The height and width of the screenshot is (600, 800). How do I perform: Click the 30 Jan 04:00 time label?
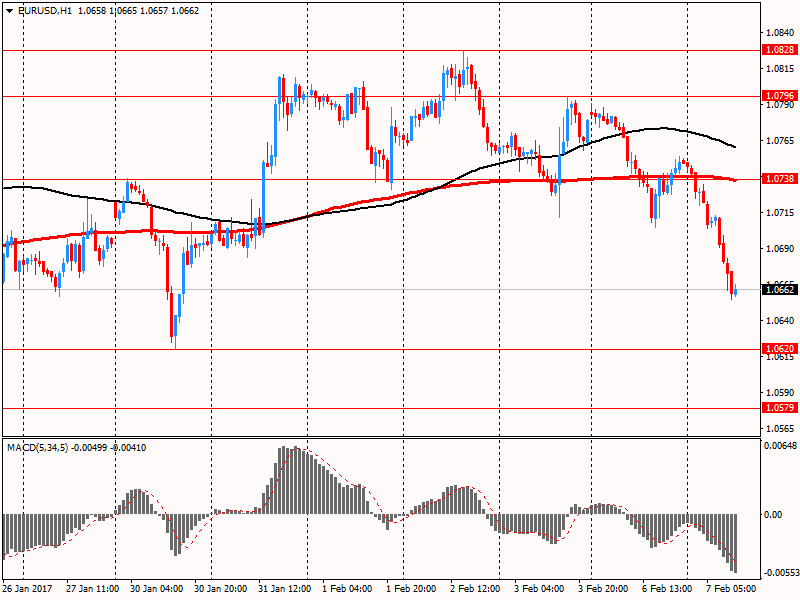(x=157, y=588)
